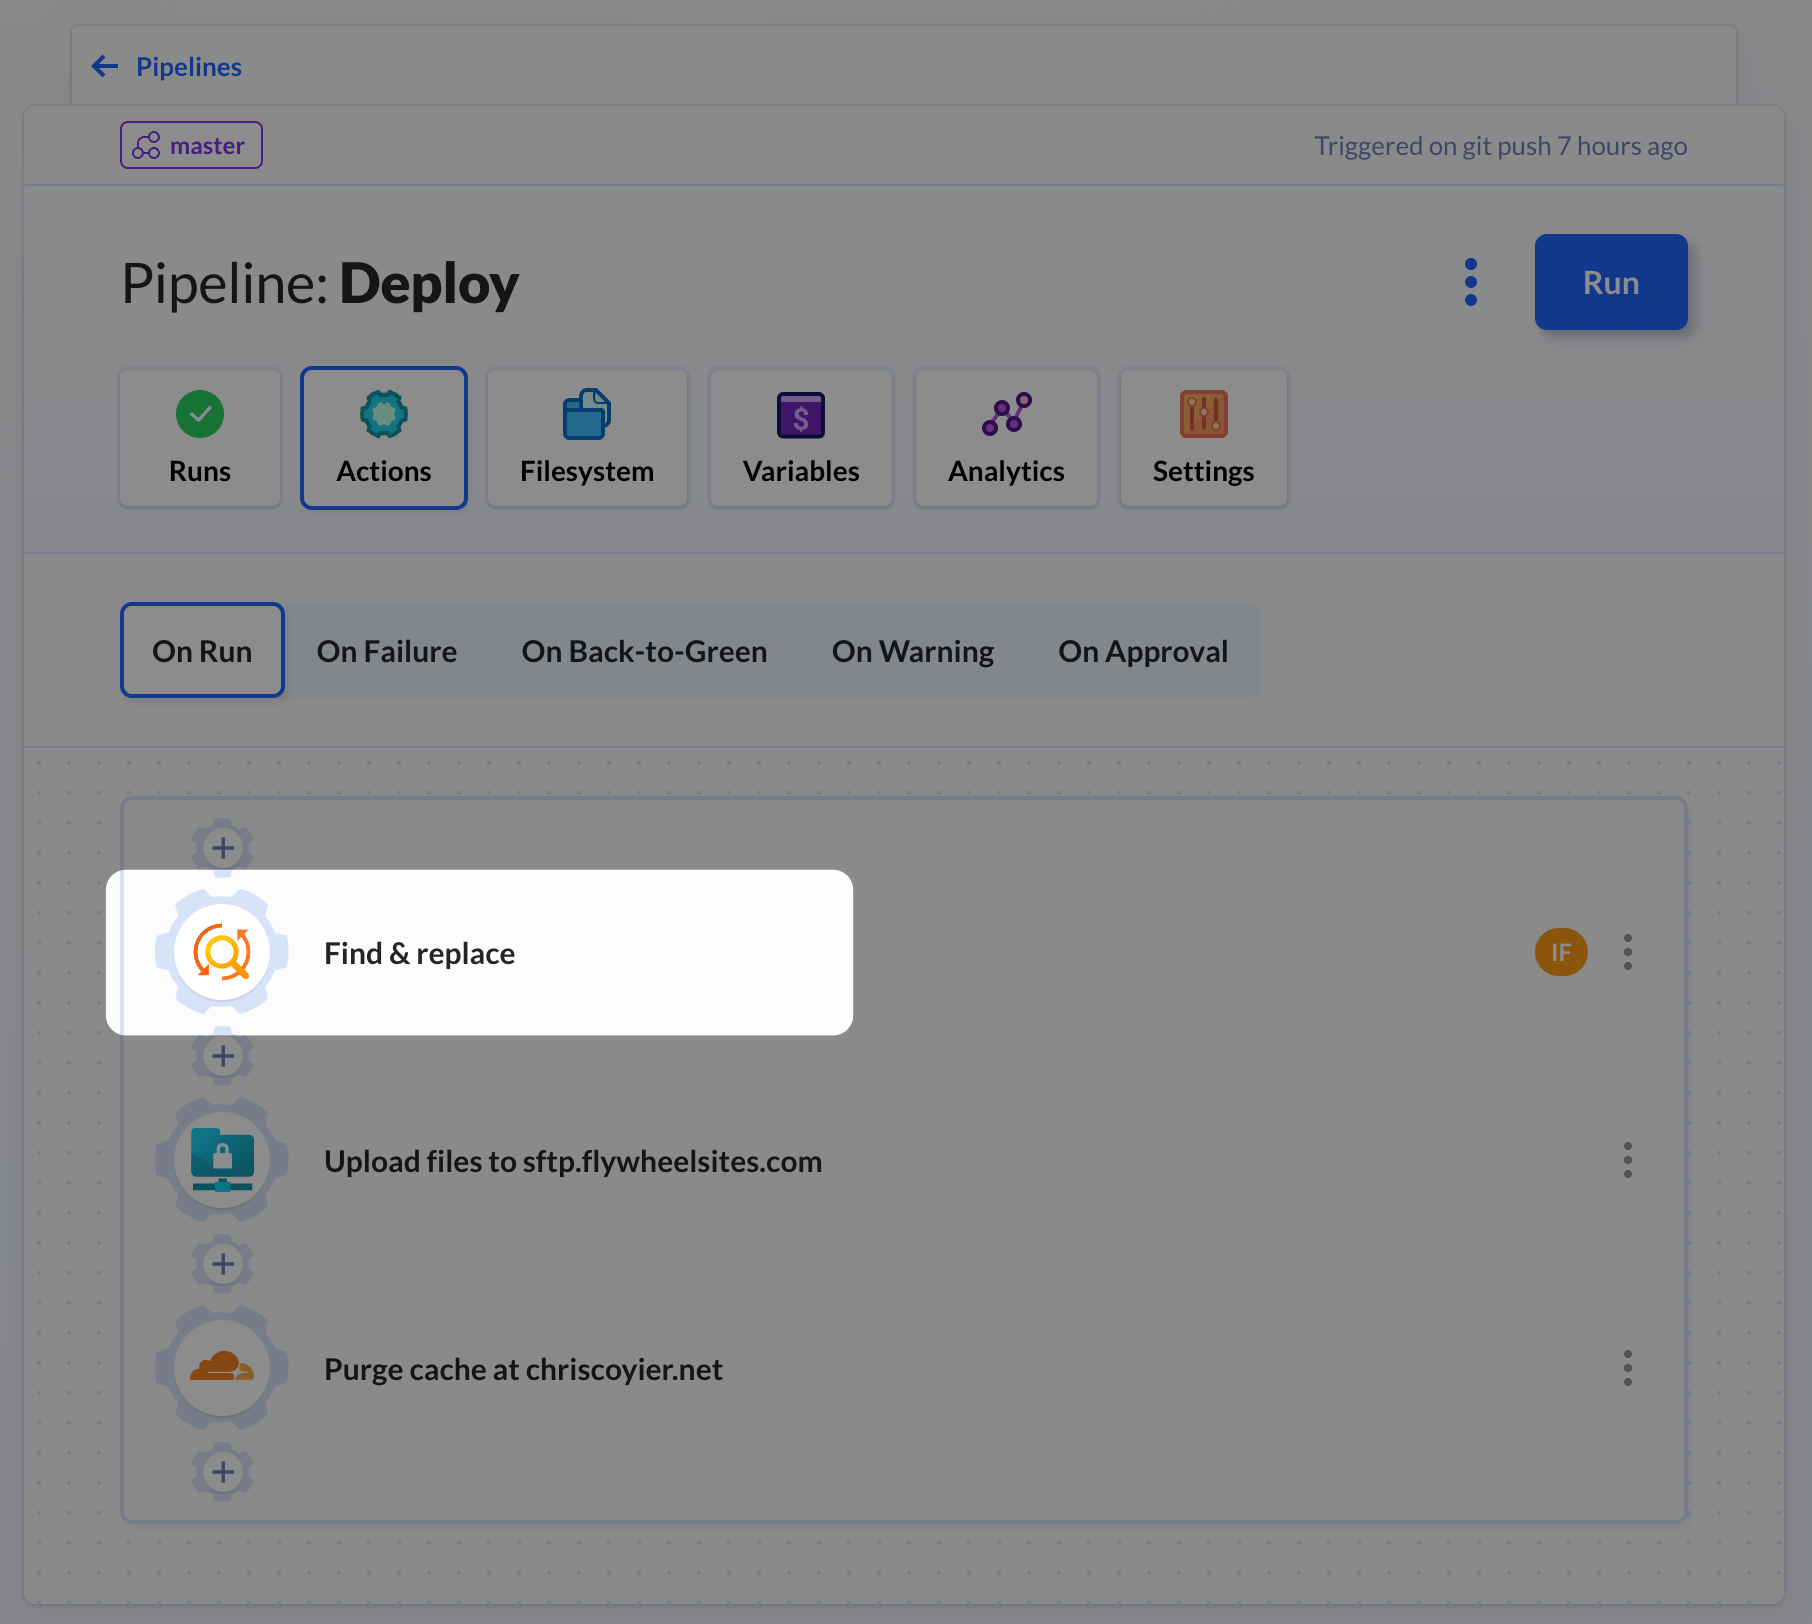This screenshot has height=1624, width=1812.
Task: Open Purge cache at chriscoyier.net action
Action: click(x=523, y=1369)
